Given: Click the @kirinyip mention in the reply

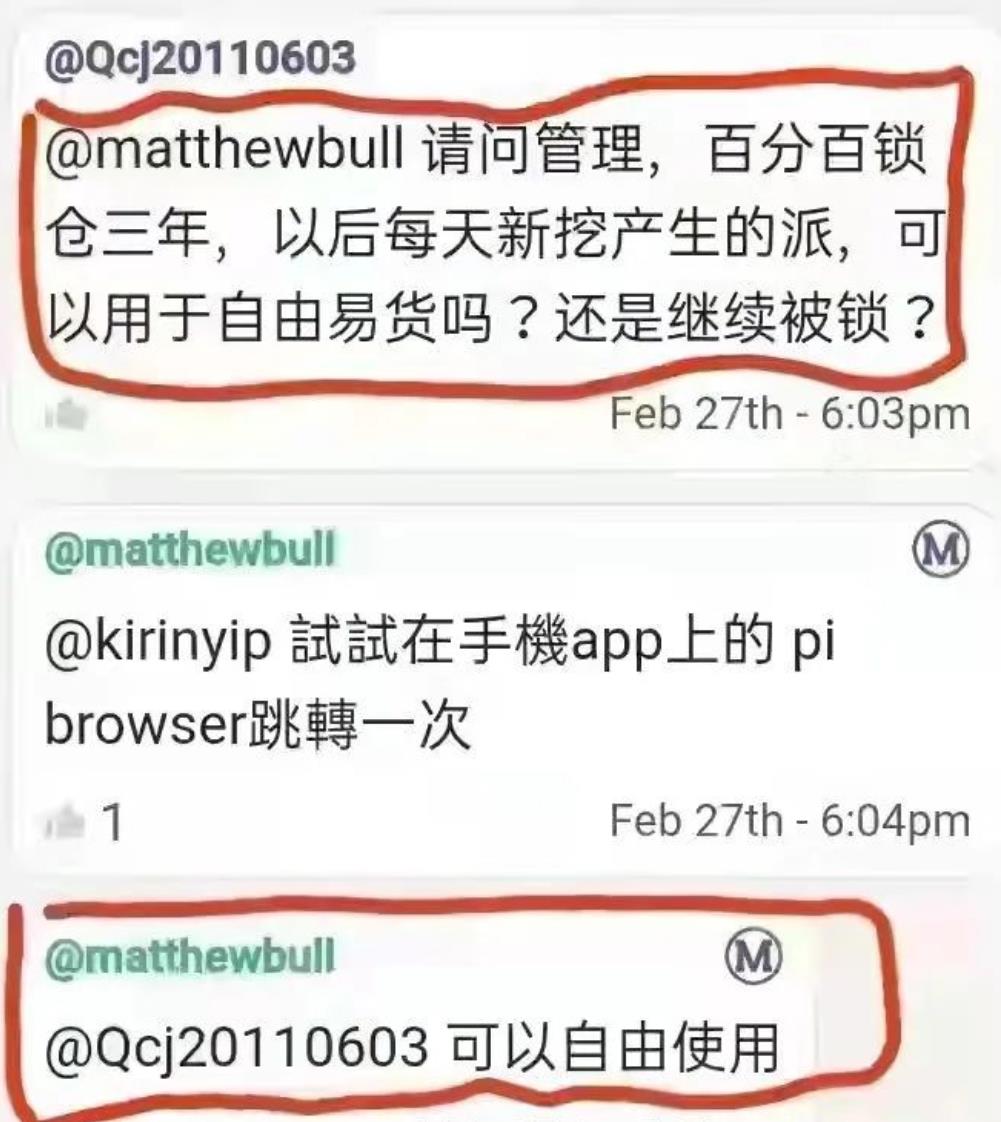Looking at the screenshot, I should [158, 641].
